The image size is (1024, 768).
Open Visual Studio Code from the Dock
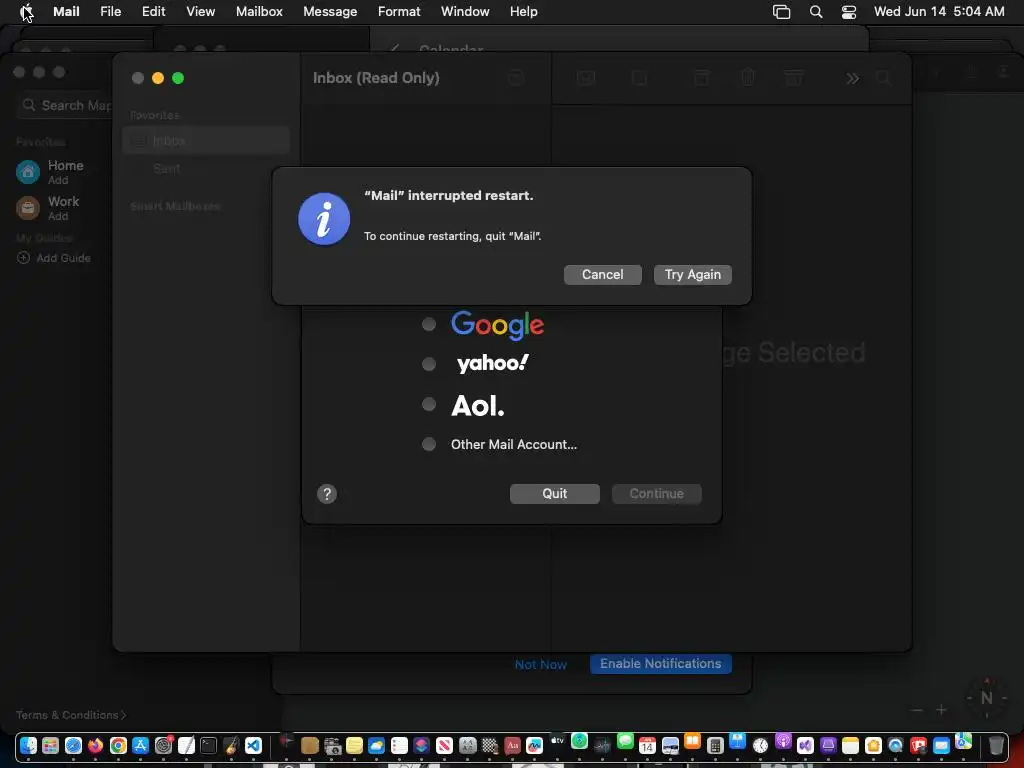253,745
